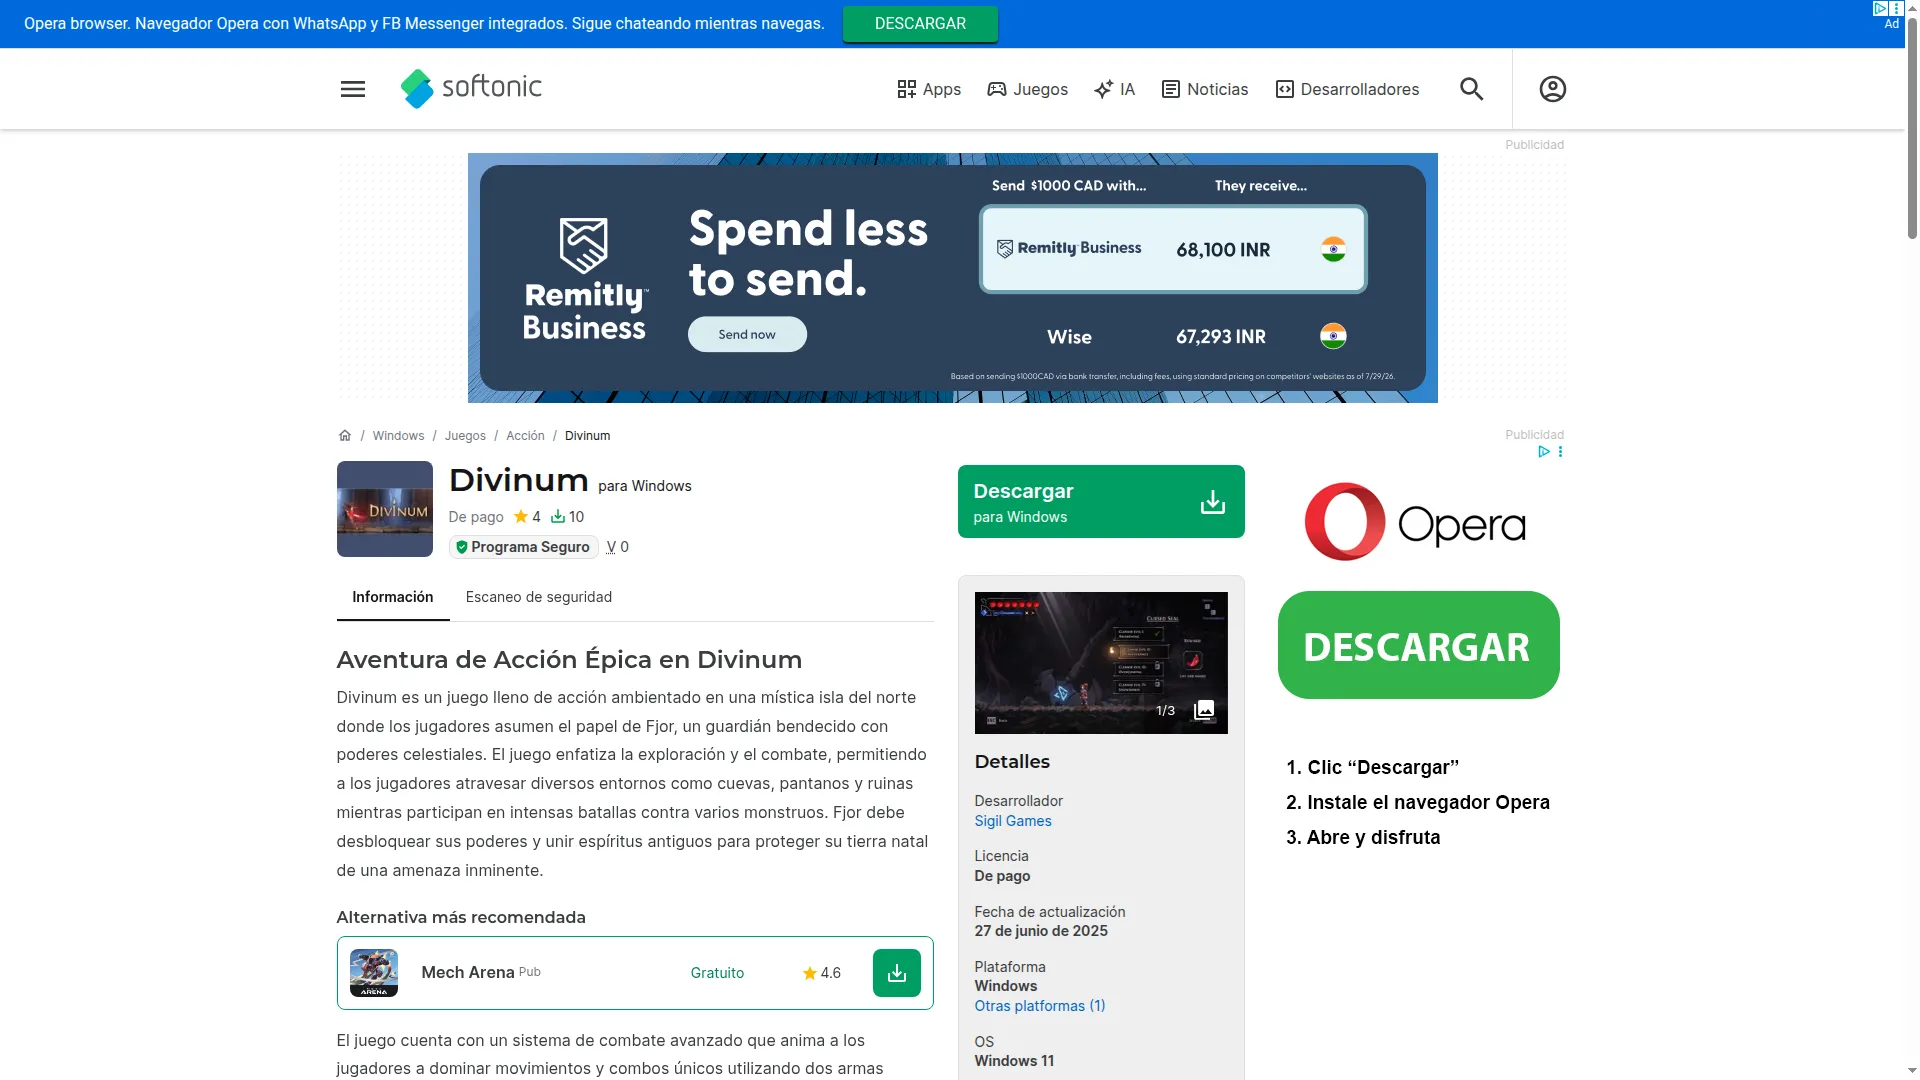Screen dimensions: 1920x1080
Task: Open the Otras plataformas (1) link
Action: 1040,1006
